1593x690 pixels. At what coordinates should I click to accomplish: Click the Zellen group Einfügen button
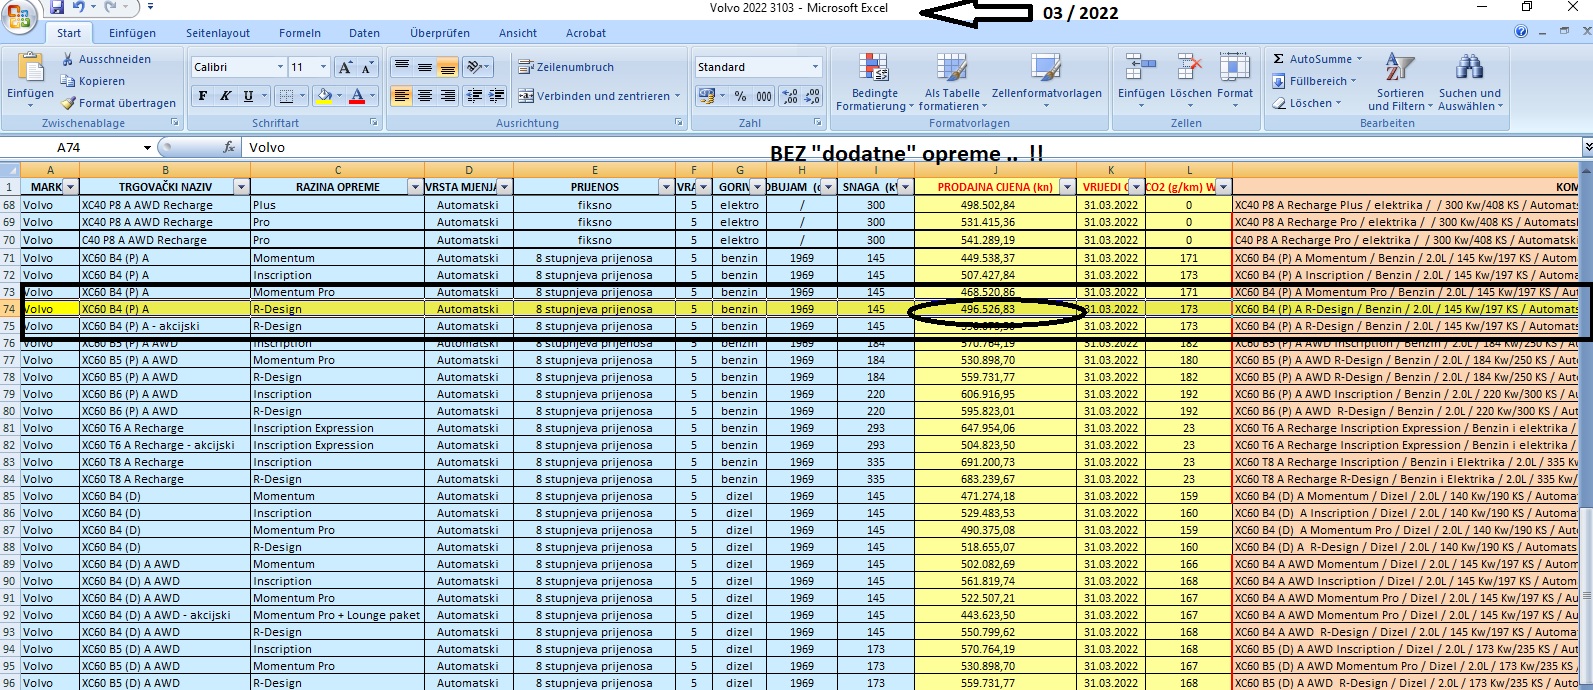click(x=1141, y=78)
